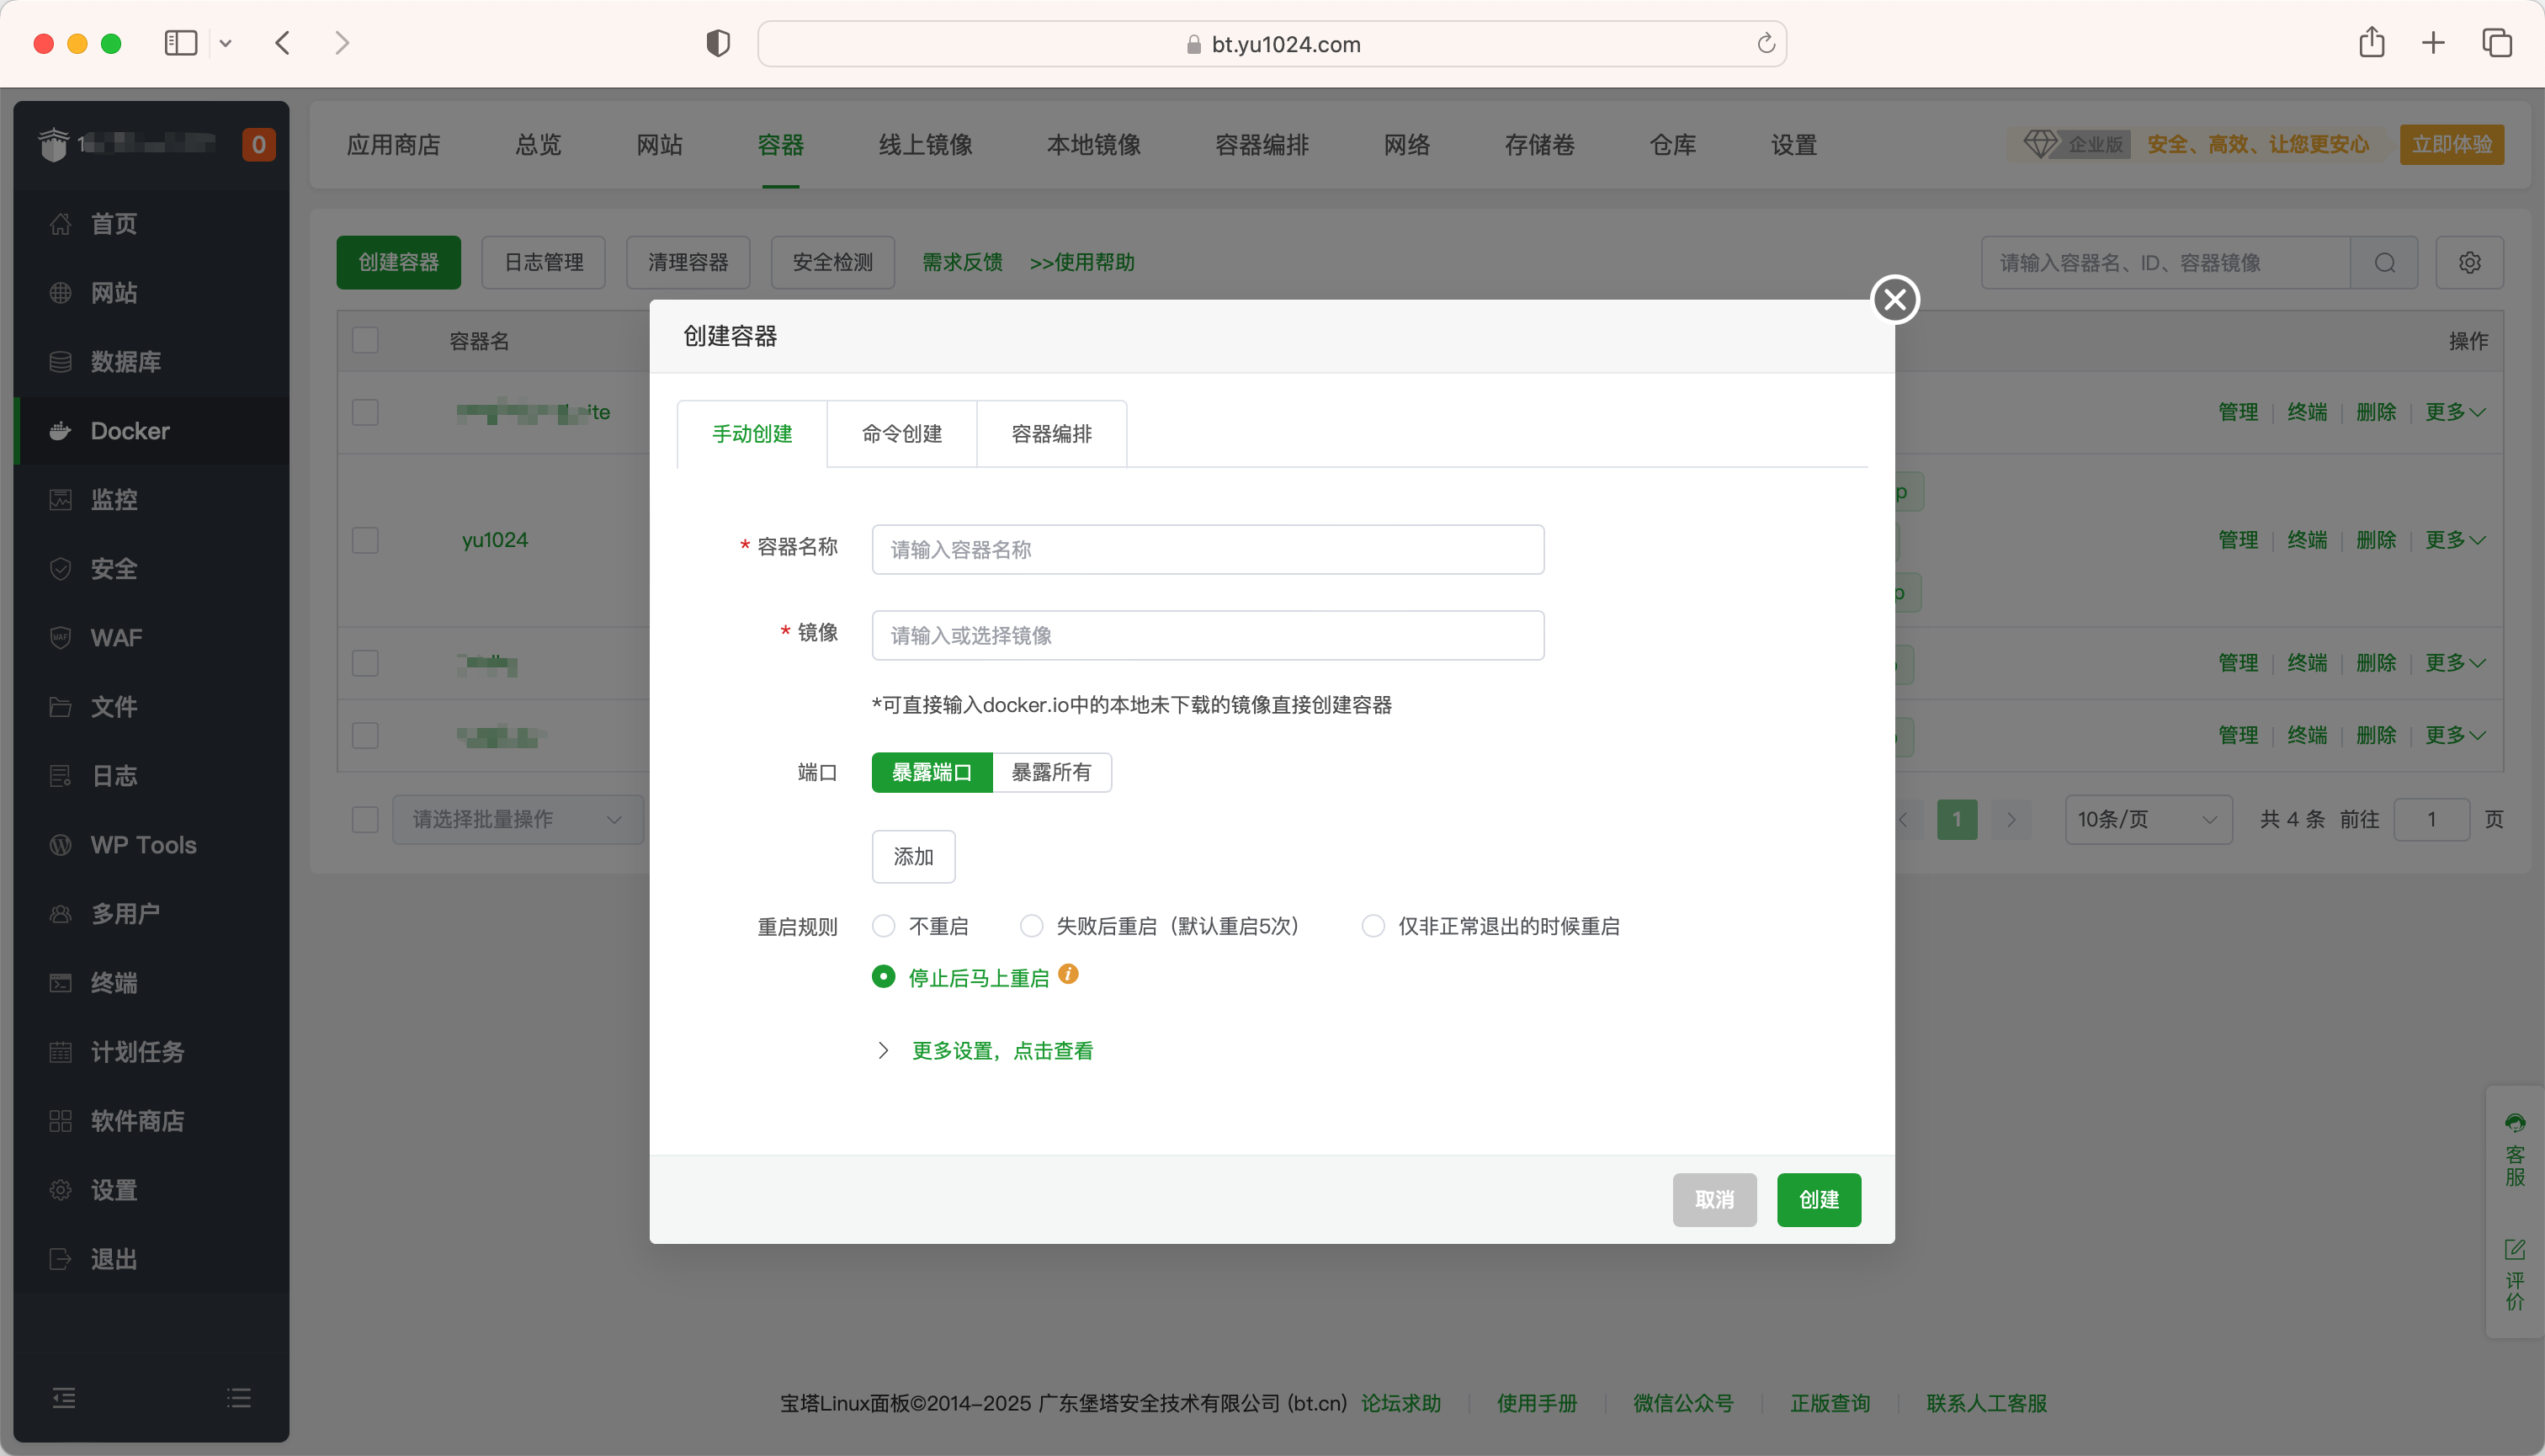This screenshot has height=1456, width=2545.
Task: Open the 10条/页 page size dropdown
Action: pos(2146,819)
